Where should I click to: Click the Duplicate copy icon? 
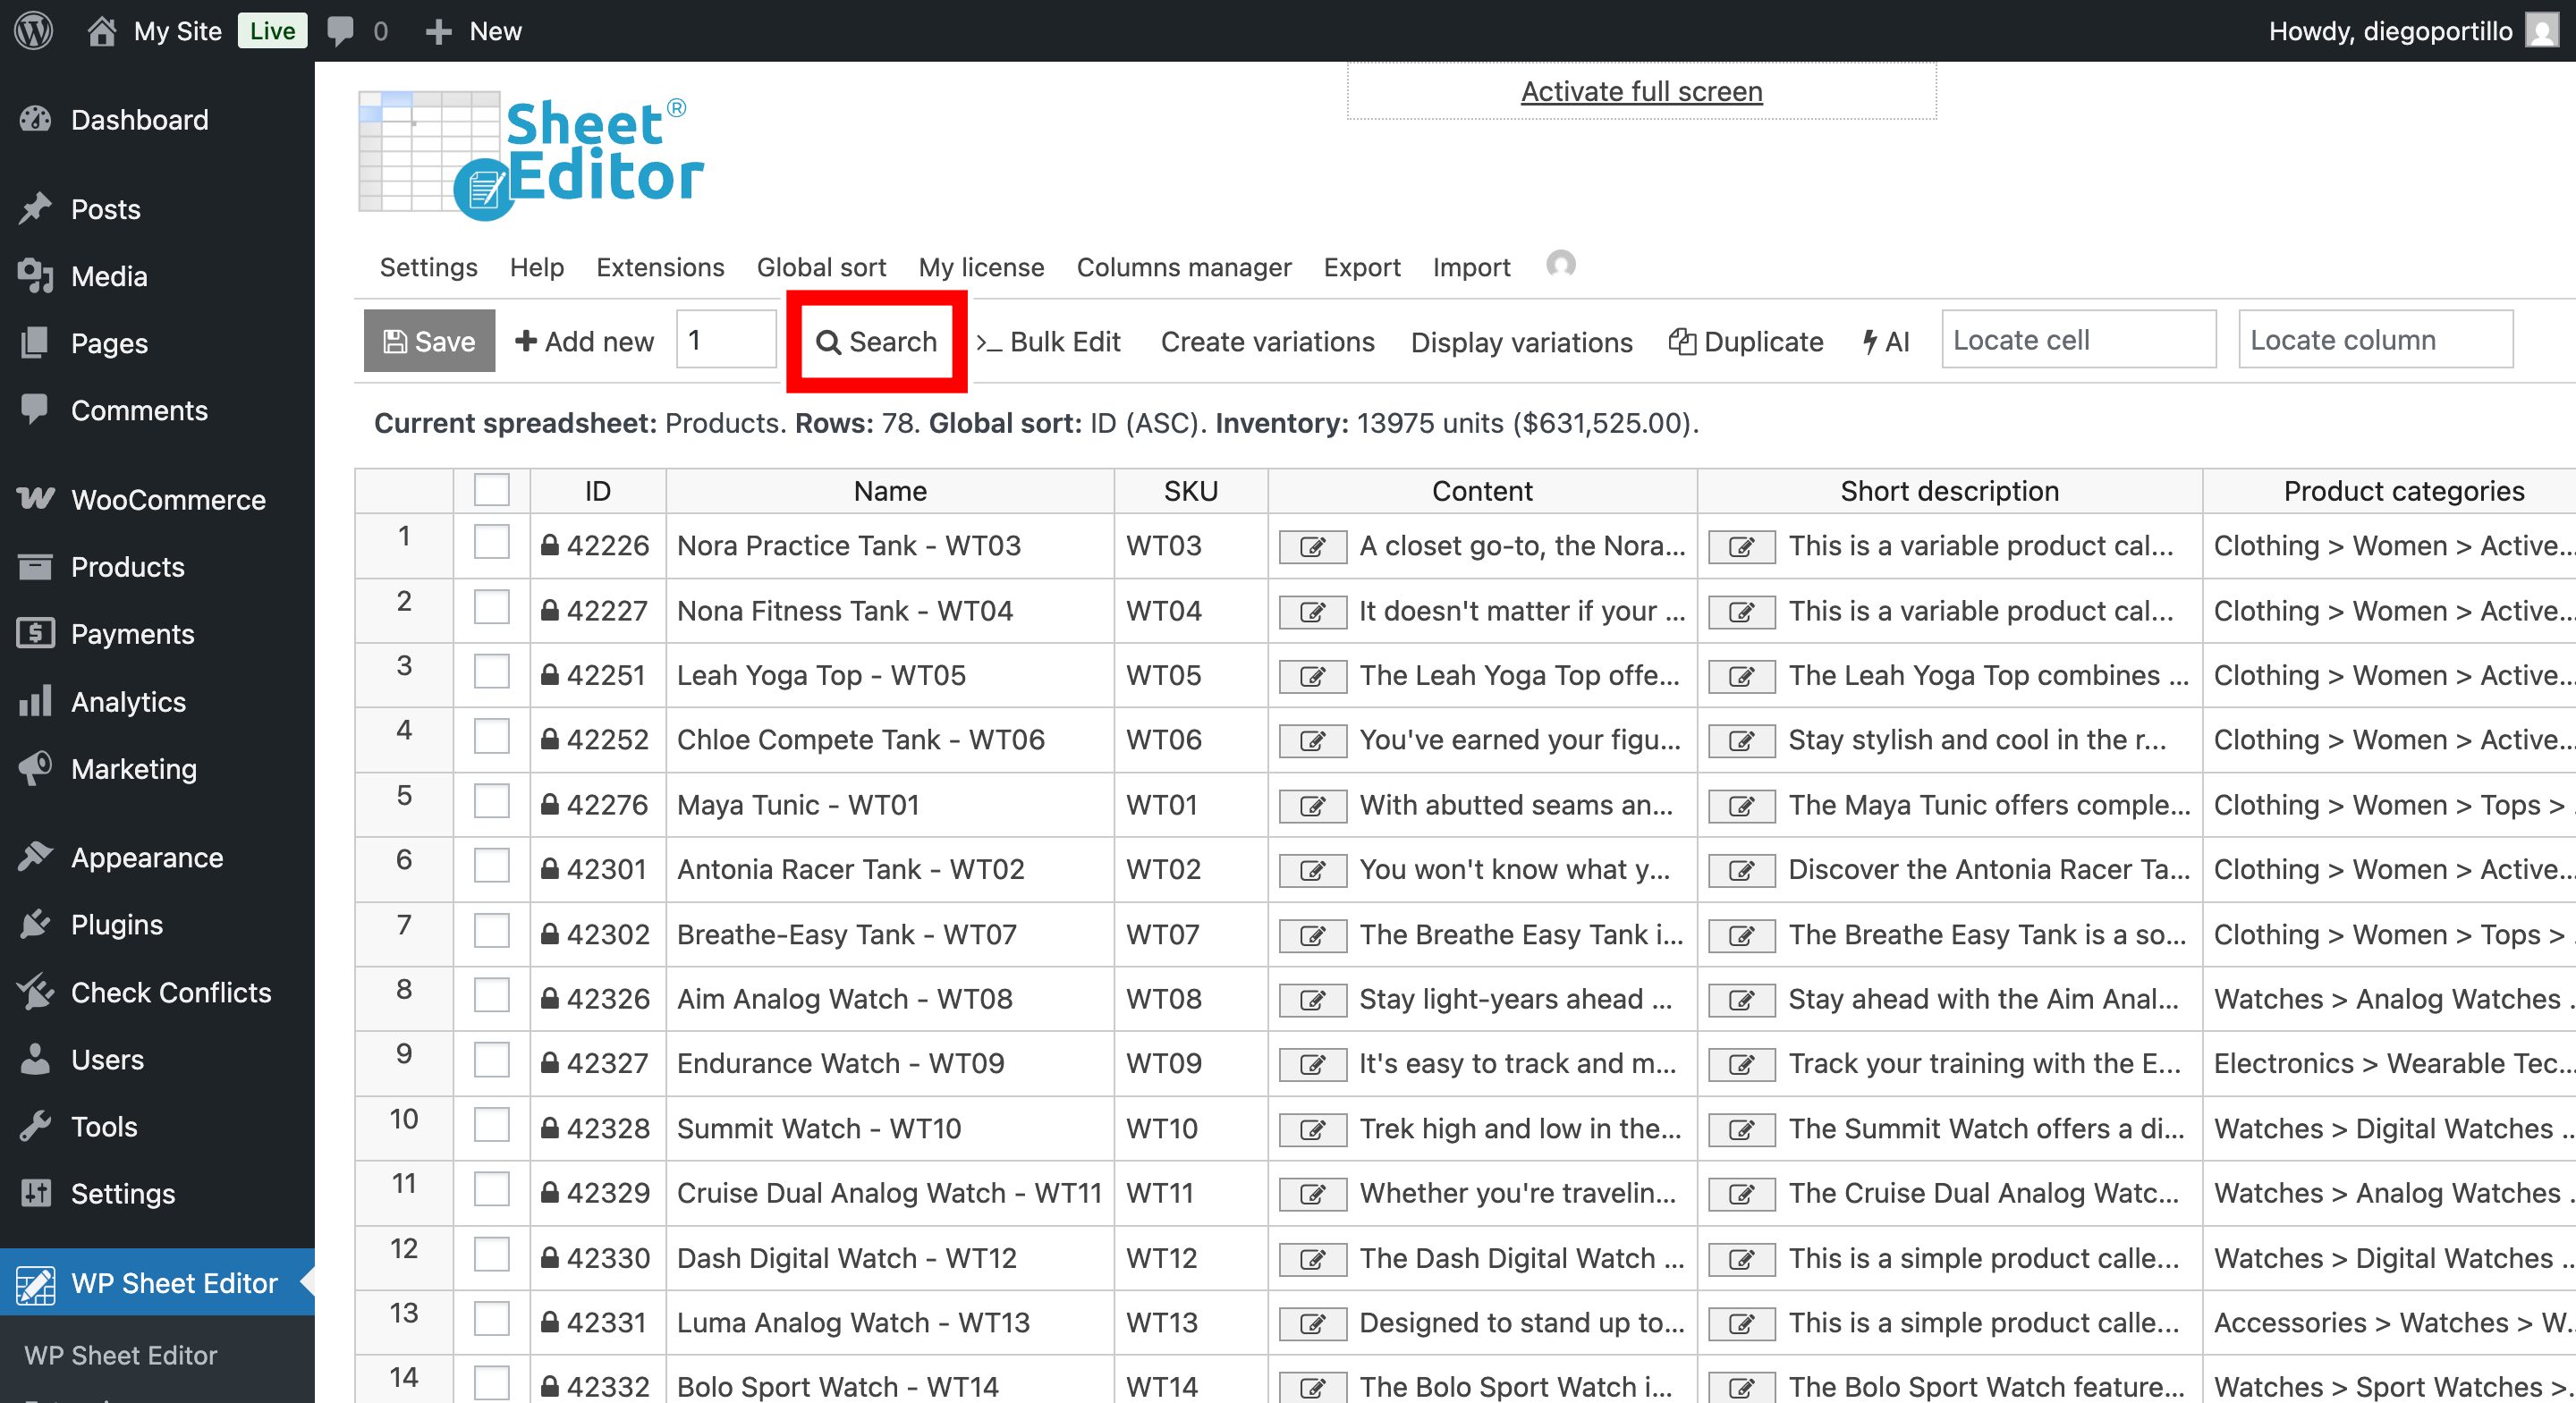(x=1685, y=341)
